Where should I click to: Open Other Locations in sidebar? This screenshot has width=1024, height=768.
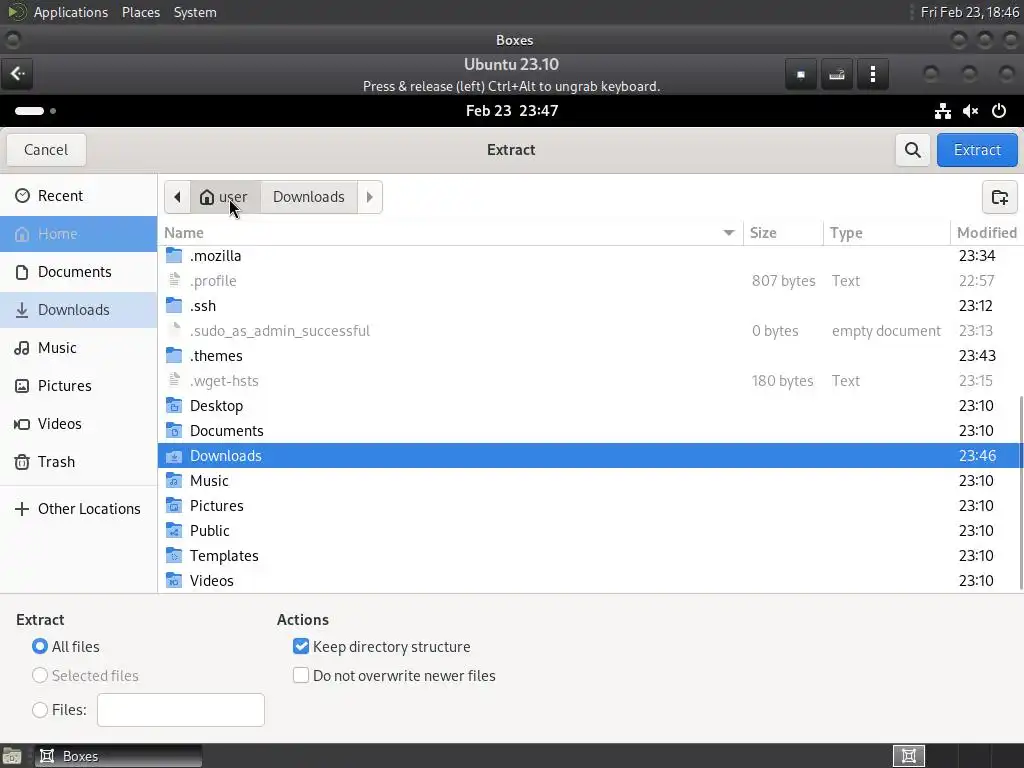(x=78, y=509)
